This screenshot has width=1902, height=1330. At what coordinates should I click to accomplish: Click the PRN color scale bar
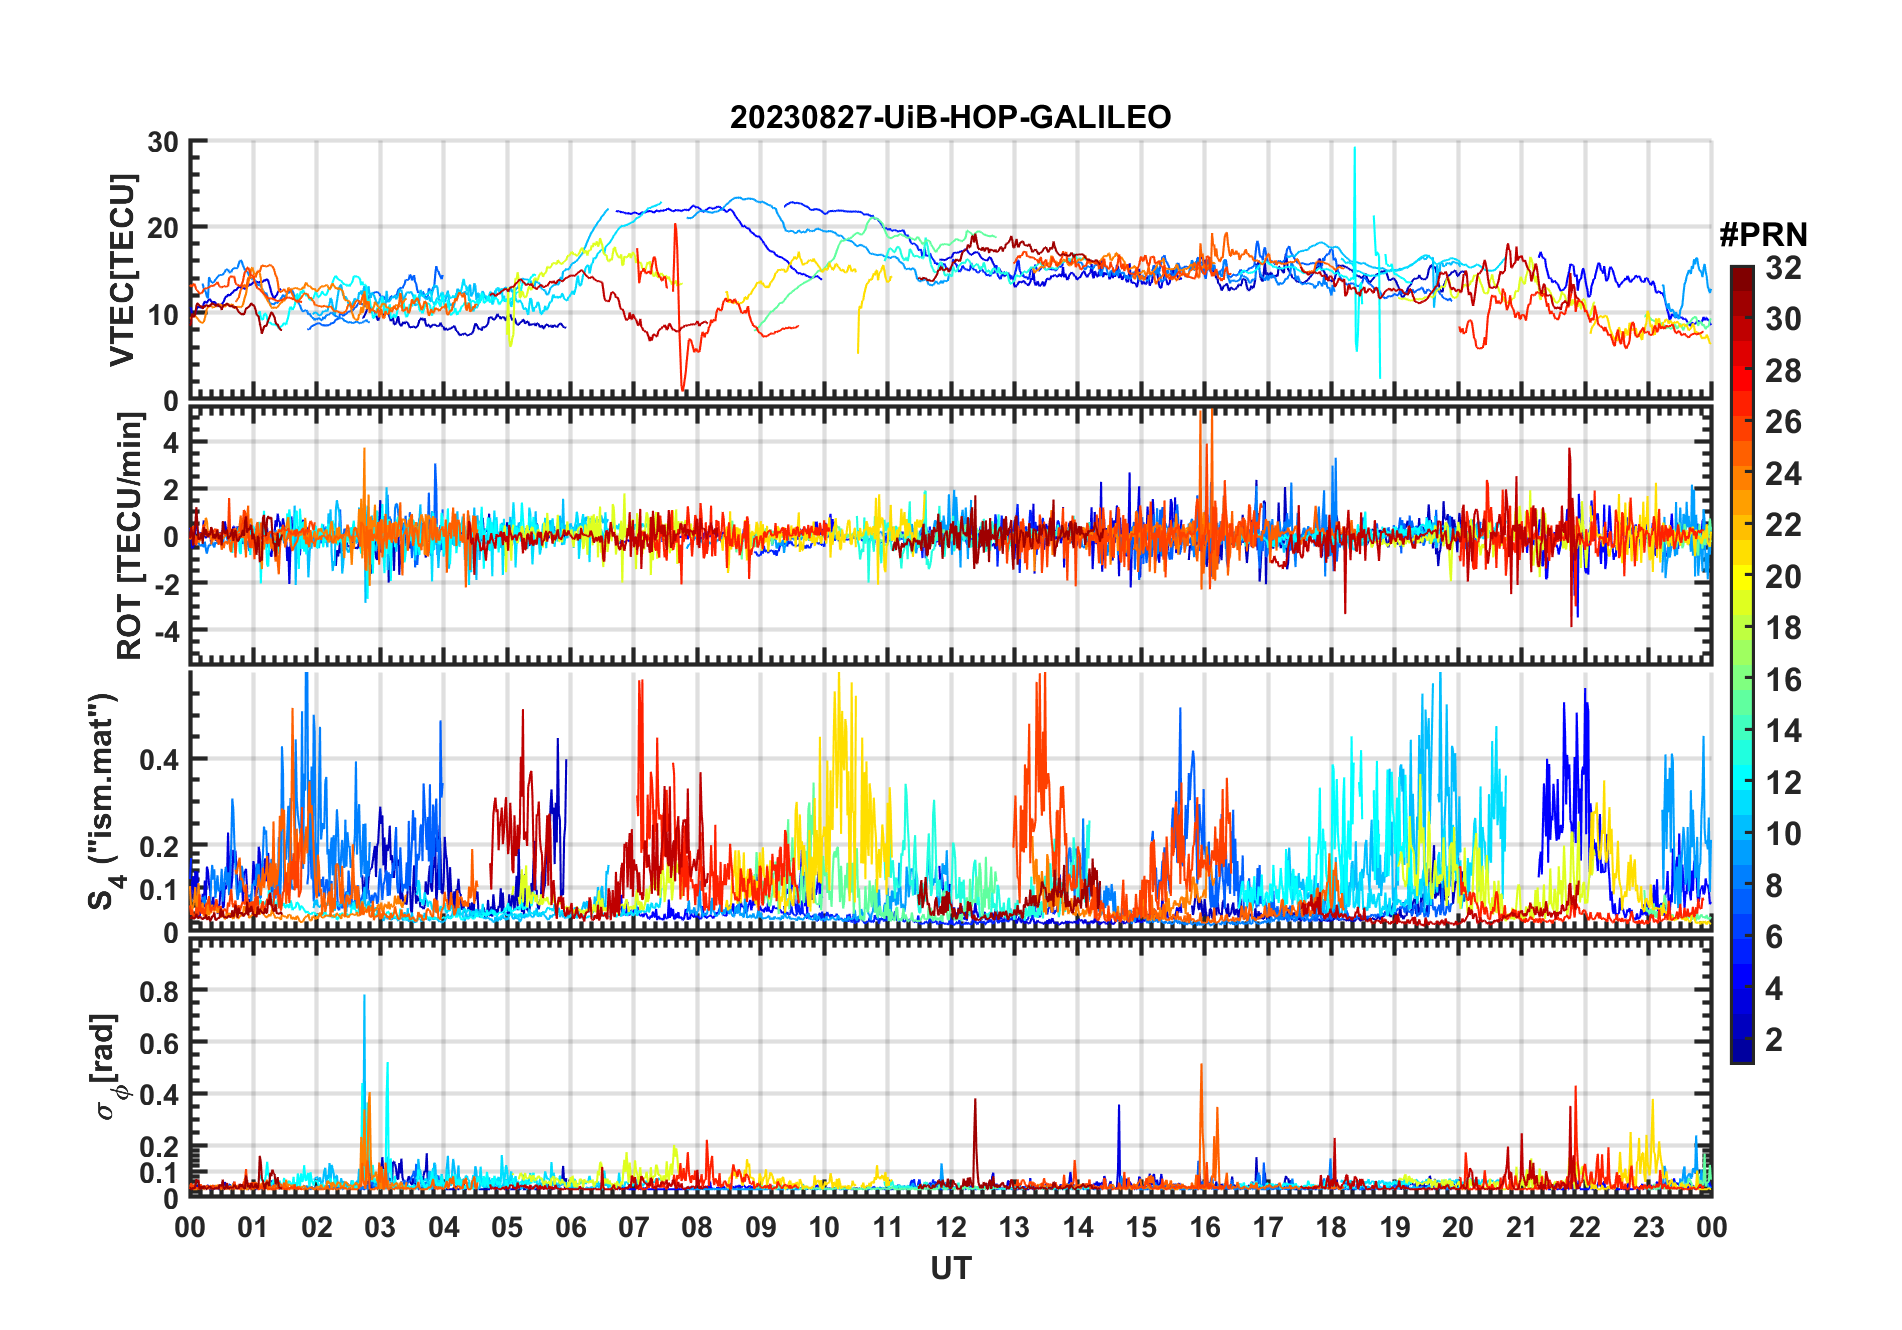click(x=1742, y=664)
